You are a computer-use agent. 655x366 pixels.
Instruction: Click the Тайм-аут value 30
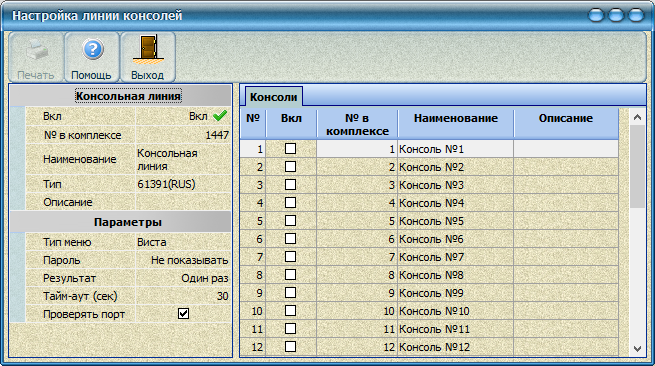(x=183, y=296)
